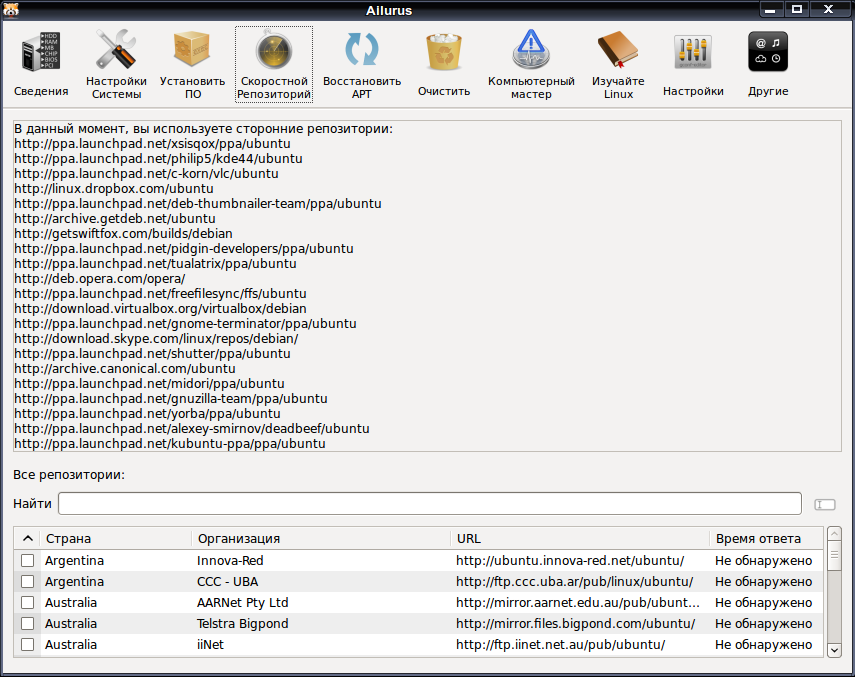Click the repository list scrollbar down arrow
Image resolution: width=855 pixels, height=677 pixels.
pos(834,650)
